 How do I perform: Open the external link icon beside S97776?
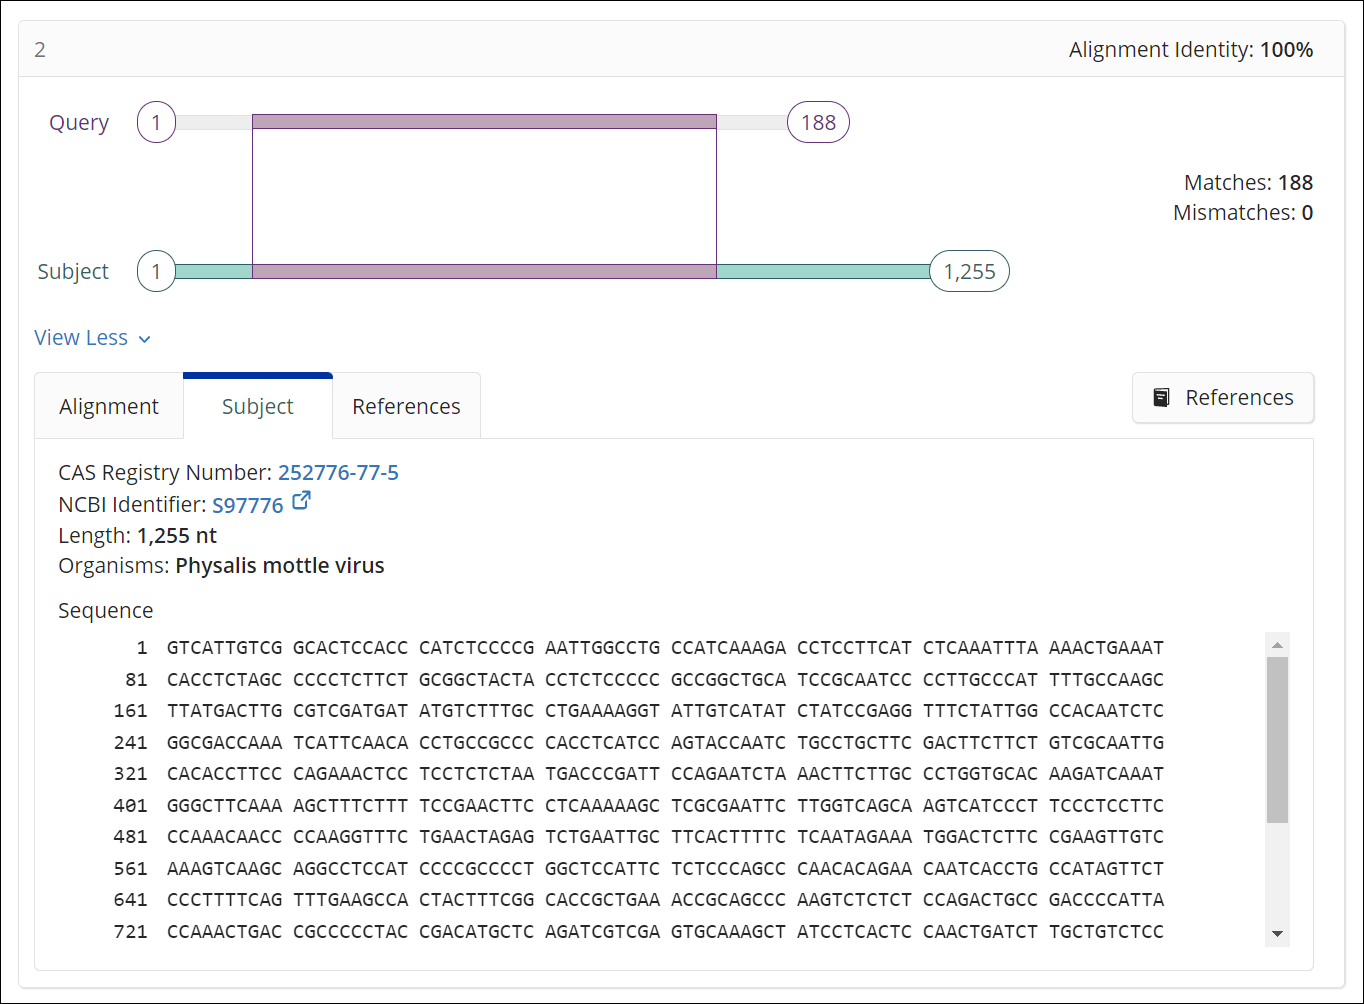point(301,502)
